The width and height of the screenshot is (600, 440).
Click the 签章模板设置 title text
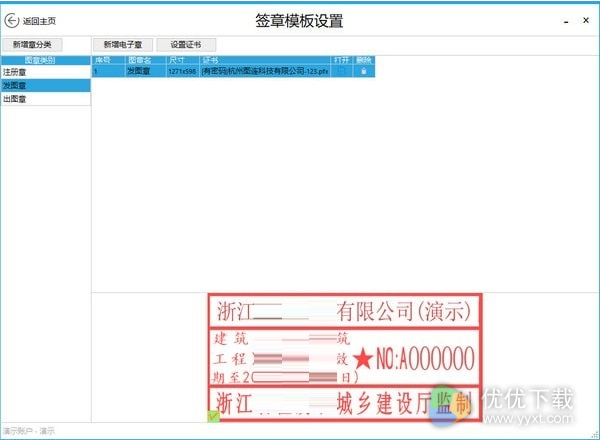299,21
